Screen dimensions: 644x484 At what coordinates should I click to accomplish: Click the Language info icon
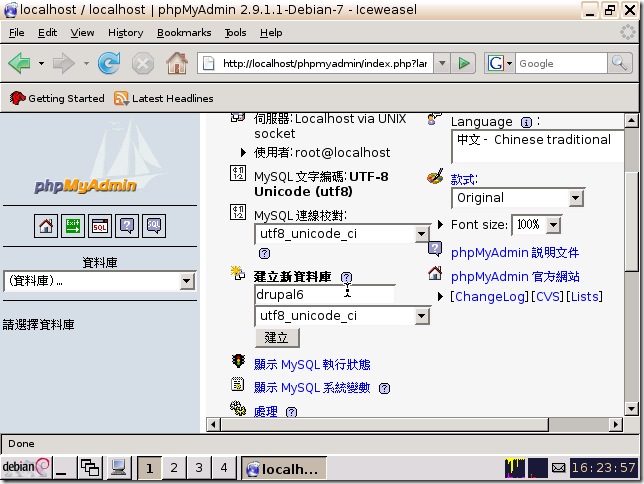(x=526, y=122)
